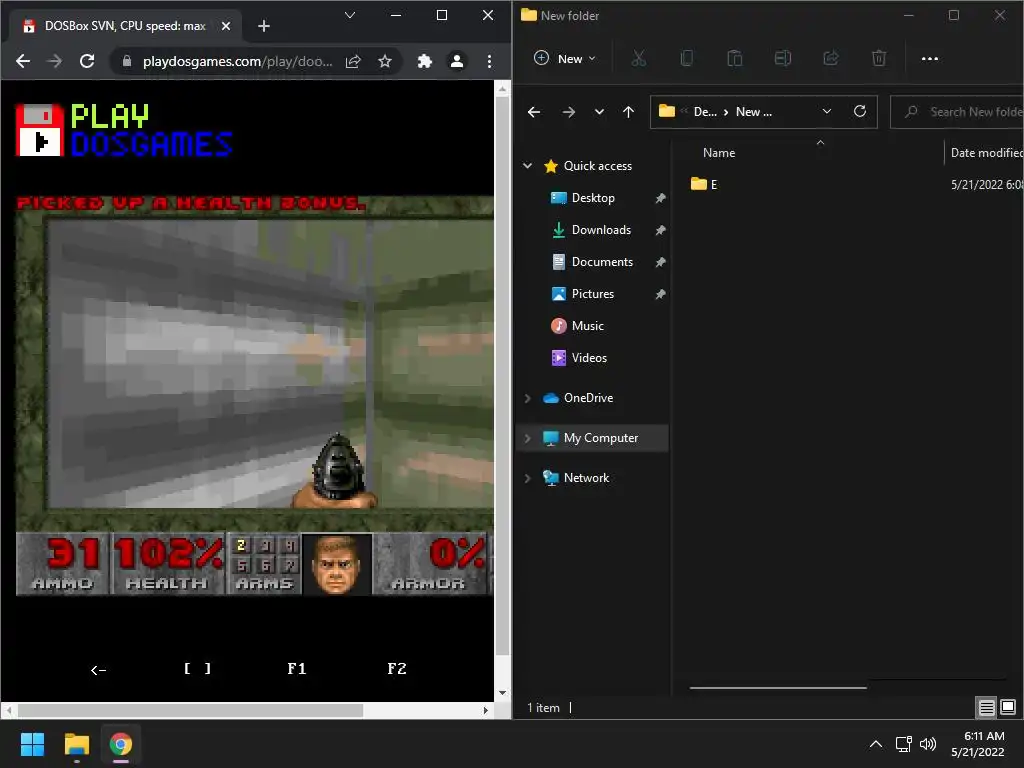Click the De... breadcrumb in address path
The height and width of the screenshot is (768, 1024).
[x=705, y=112]
